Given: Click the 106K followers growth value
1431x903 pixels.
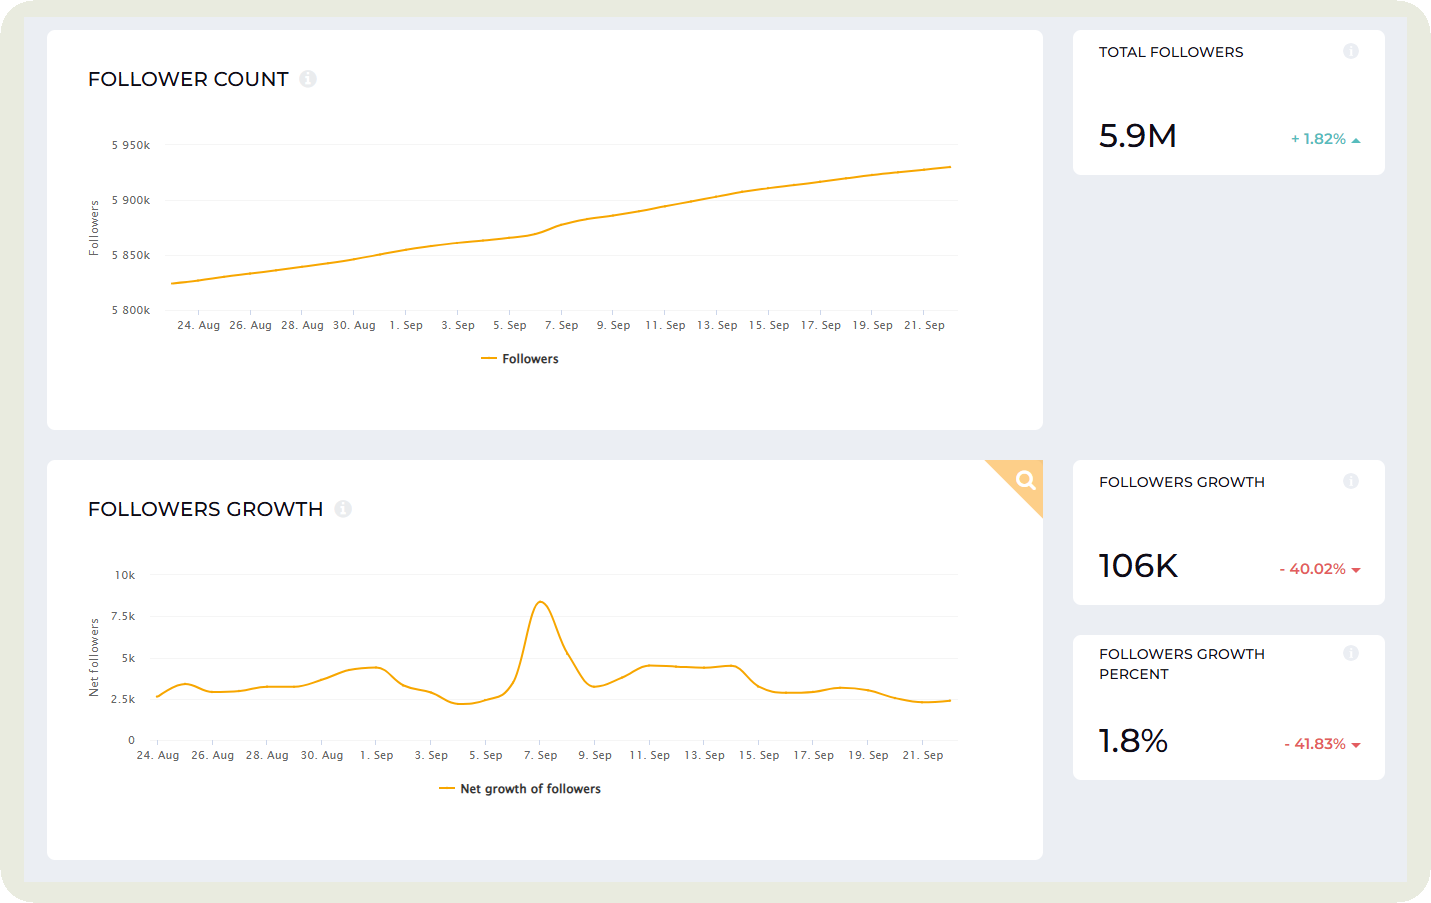Looking at the screenshot, I should (1138, 566).
